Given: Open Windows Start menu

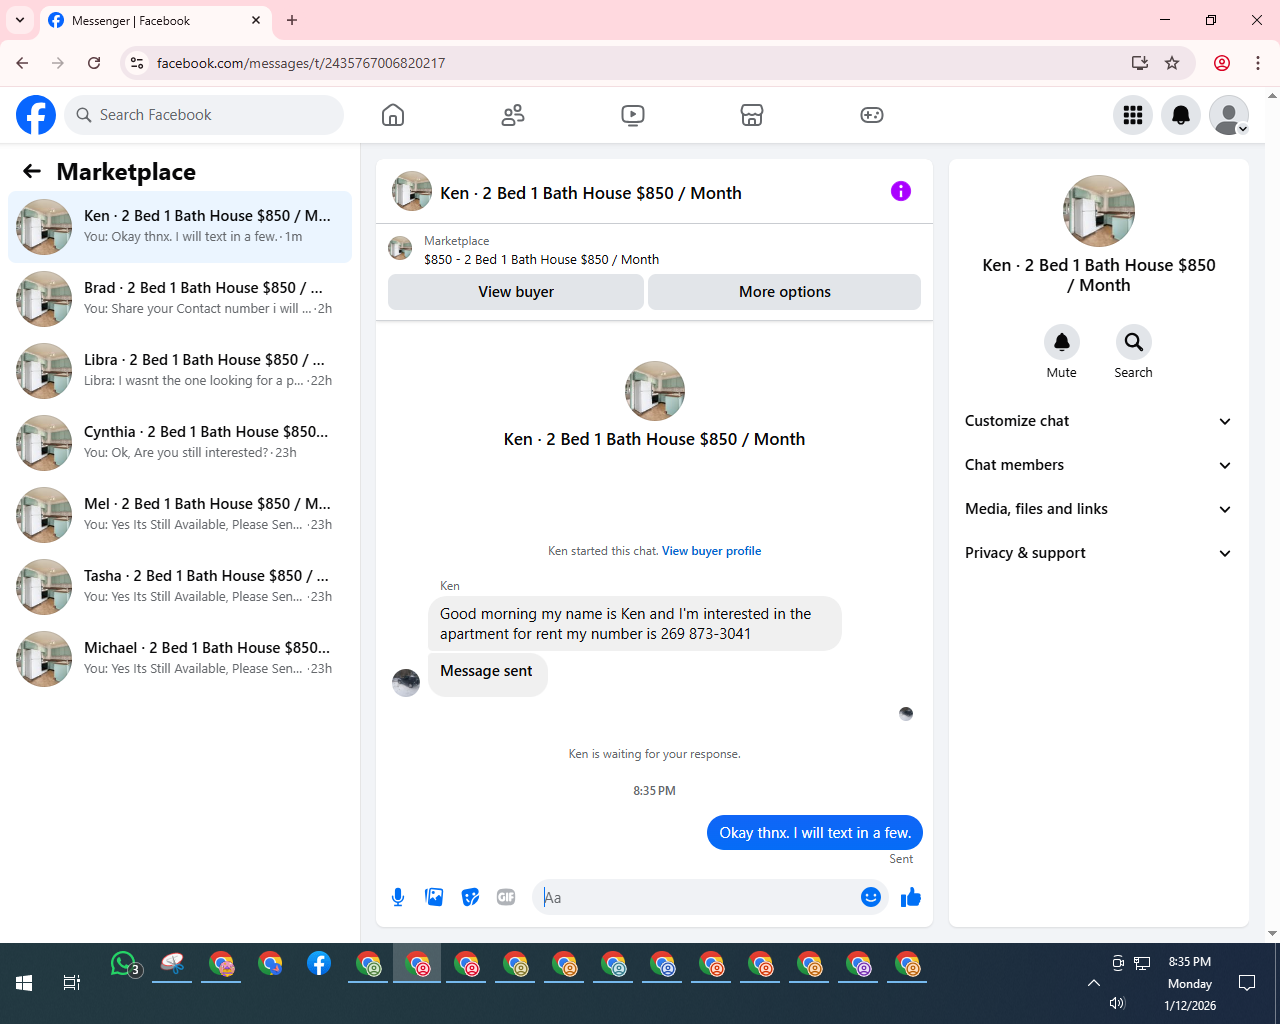Looking at the screenshot, I should [x=24, y=983].
